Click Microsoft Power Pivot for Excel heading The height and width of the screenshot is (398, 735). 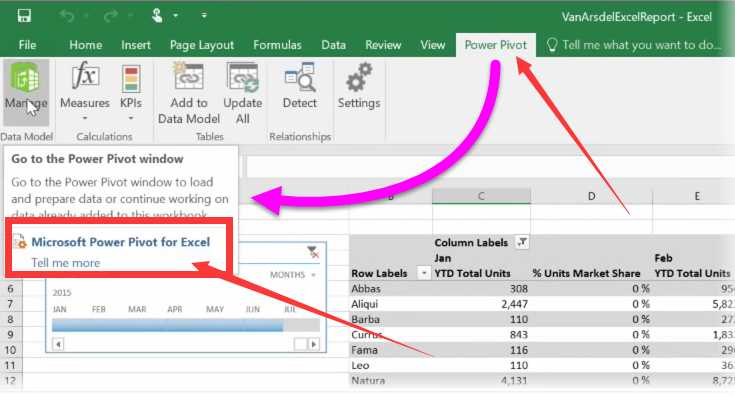coord(120,242)
